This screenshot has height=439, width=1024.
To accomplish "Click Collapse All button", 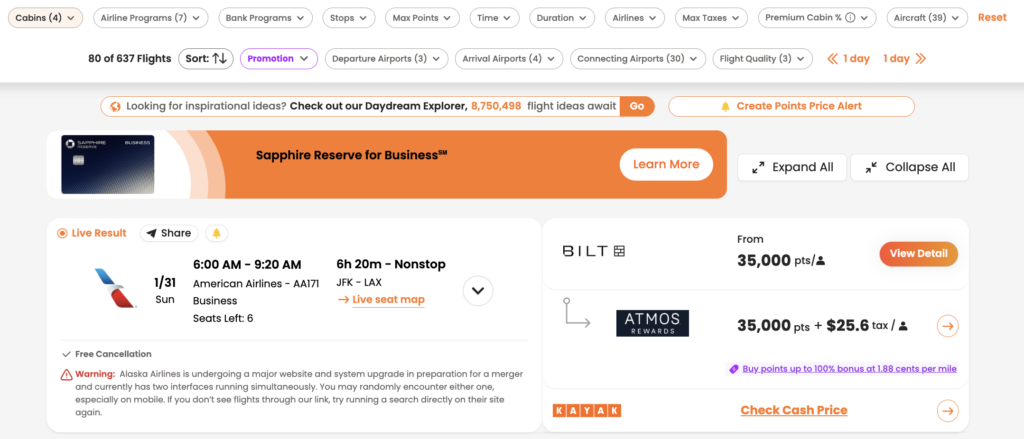I will tap(909, 167).
